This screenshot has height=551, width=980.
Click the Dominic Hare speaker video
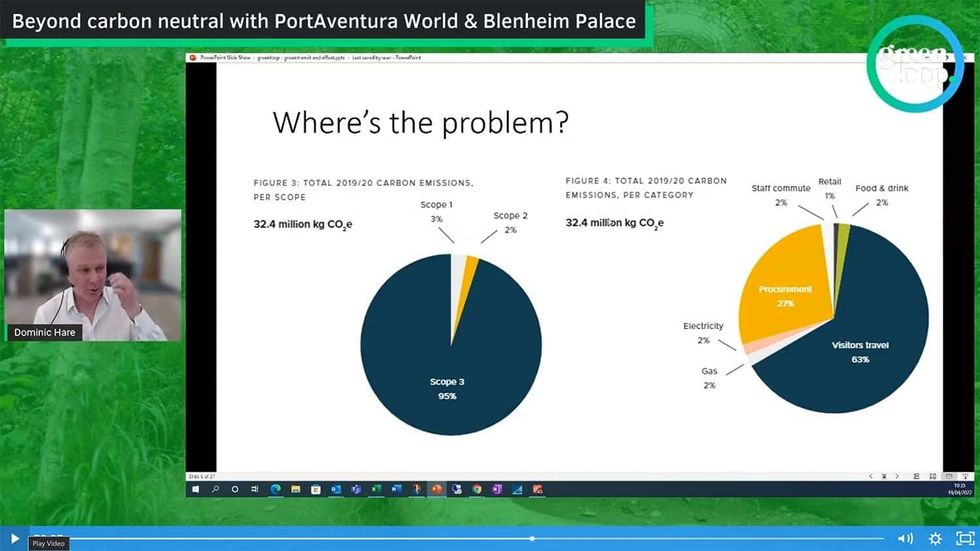coord(93,275)
